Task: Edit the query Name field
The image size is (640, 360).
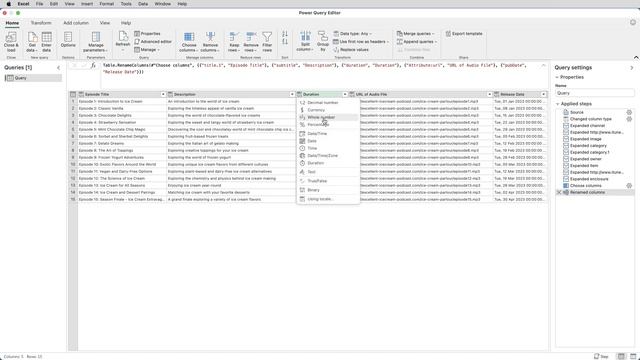Action: pyautogui.click(x=595, y=93)
